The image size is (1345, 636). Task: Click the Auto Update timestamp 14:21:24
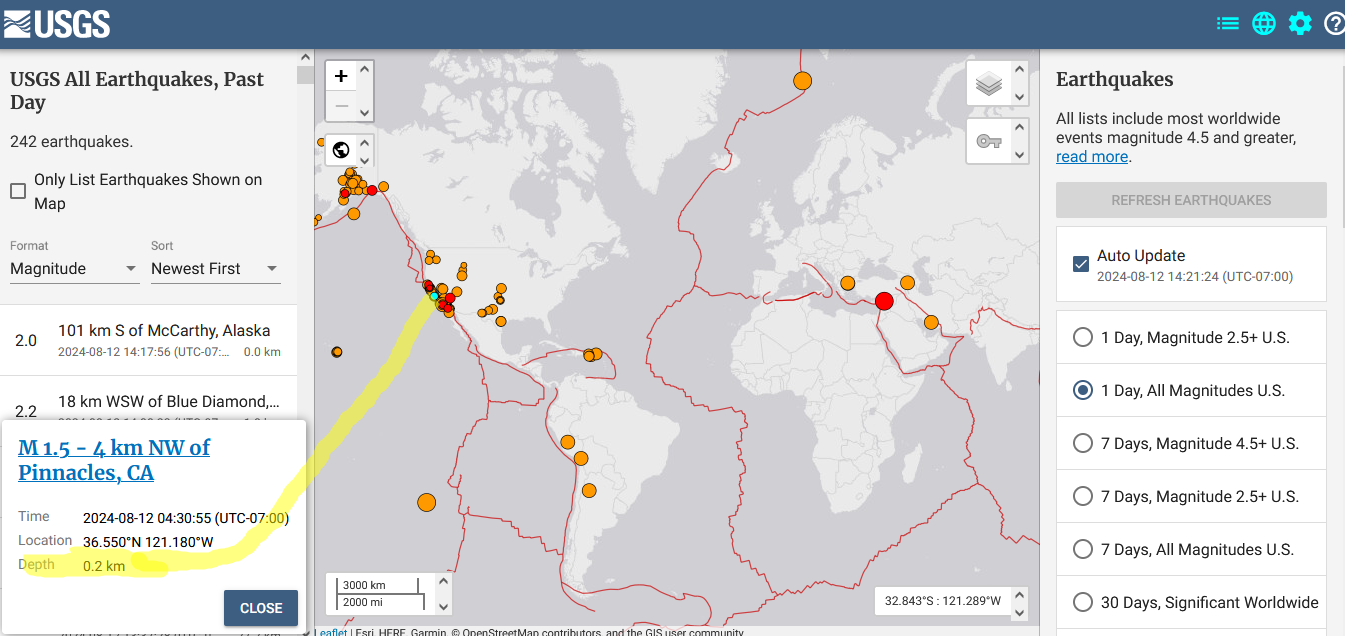[1195, 277]
